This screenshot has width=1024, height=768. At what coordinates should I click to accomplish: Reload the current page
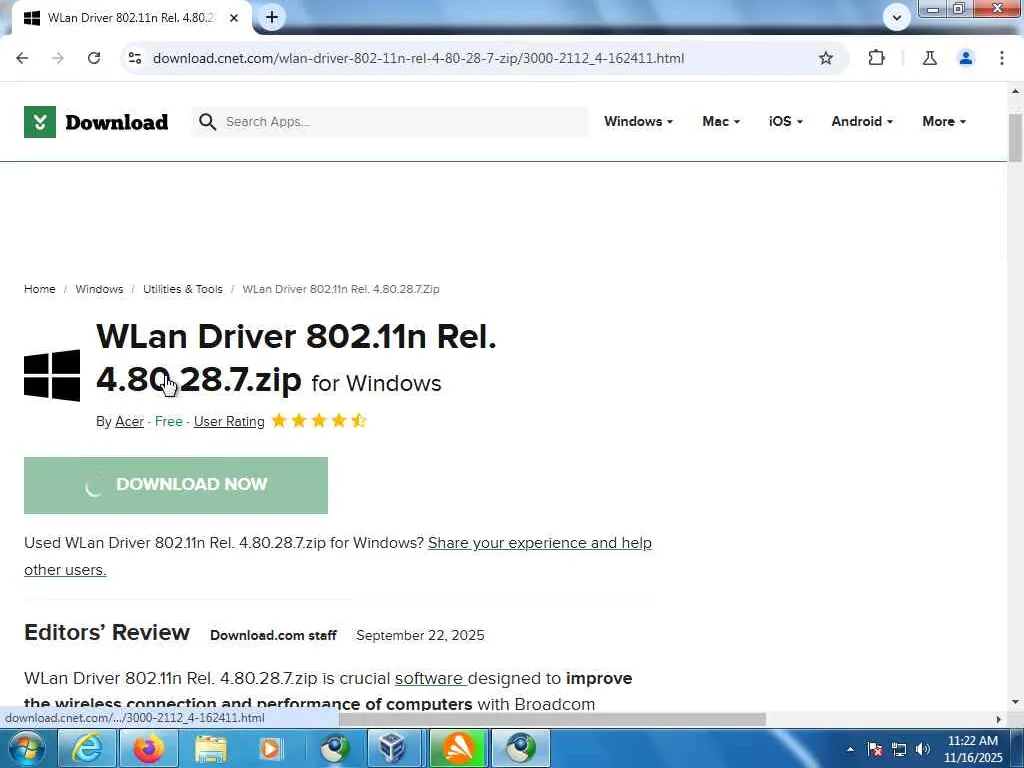click(x=94, y=58)
